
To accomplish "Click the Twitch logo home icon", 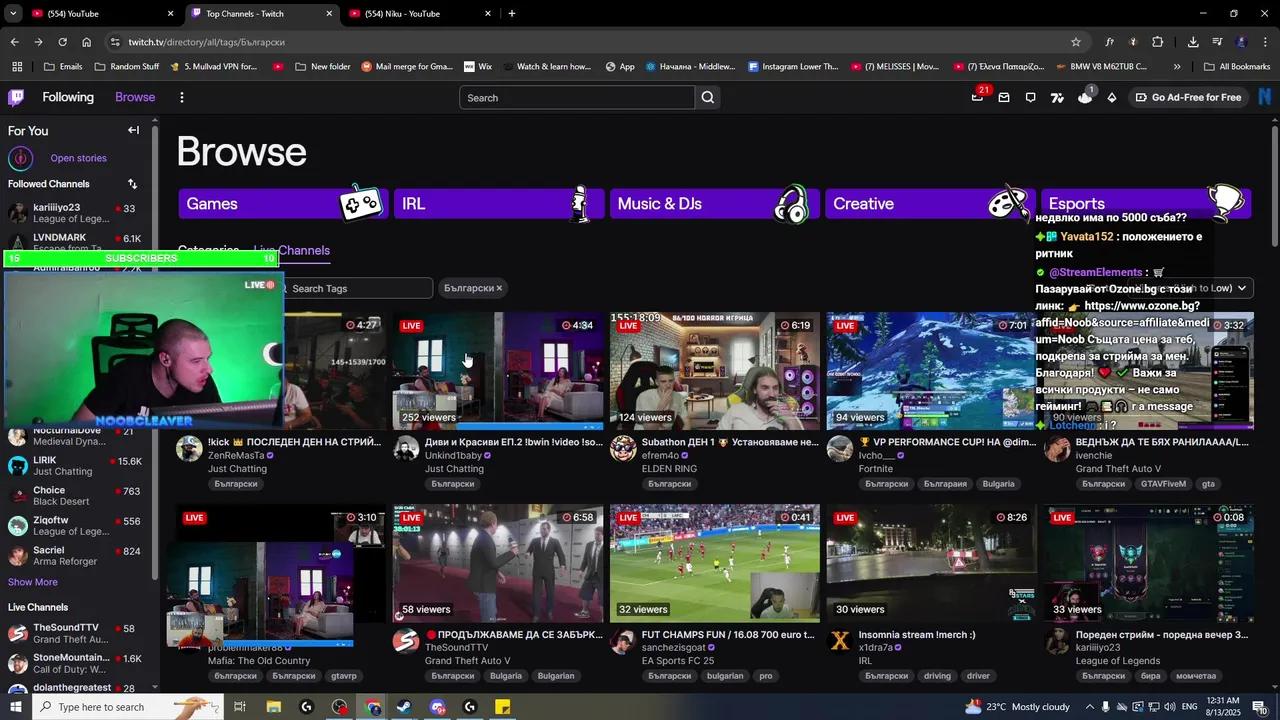I will [16, 97].
